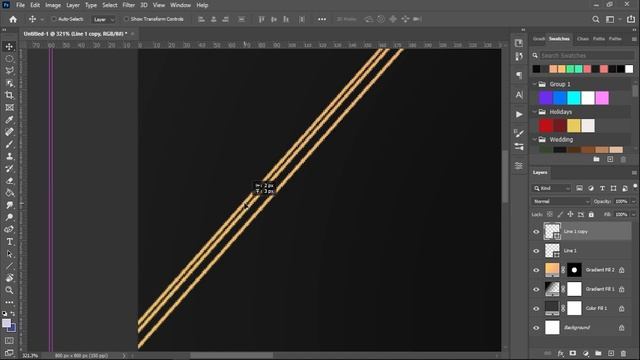Hide the Gradient Fill 2 layer
The height and width of the screenshot is (360, 640).
[536, 270]
